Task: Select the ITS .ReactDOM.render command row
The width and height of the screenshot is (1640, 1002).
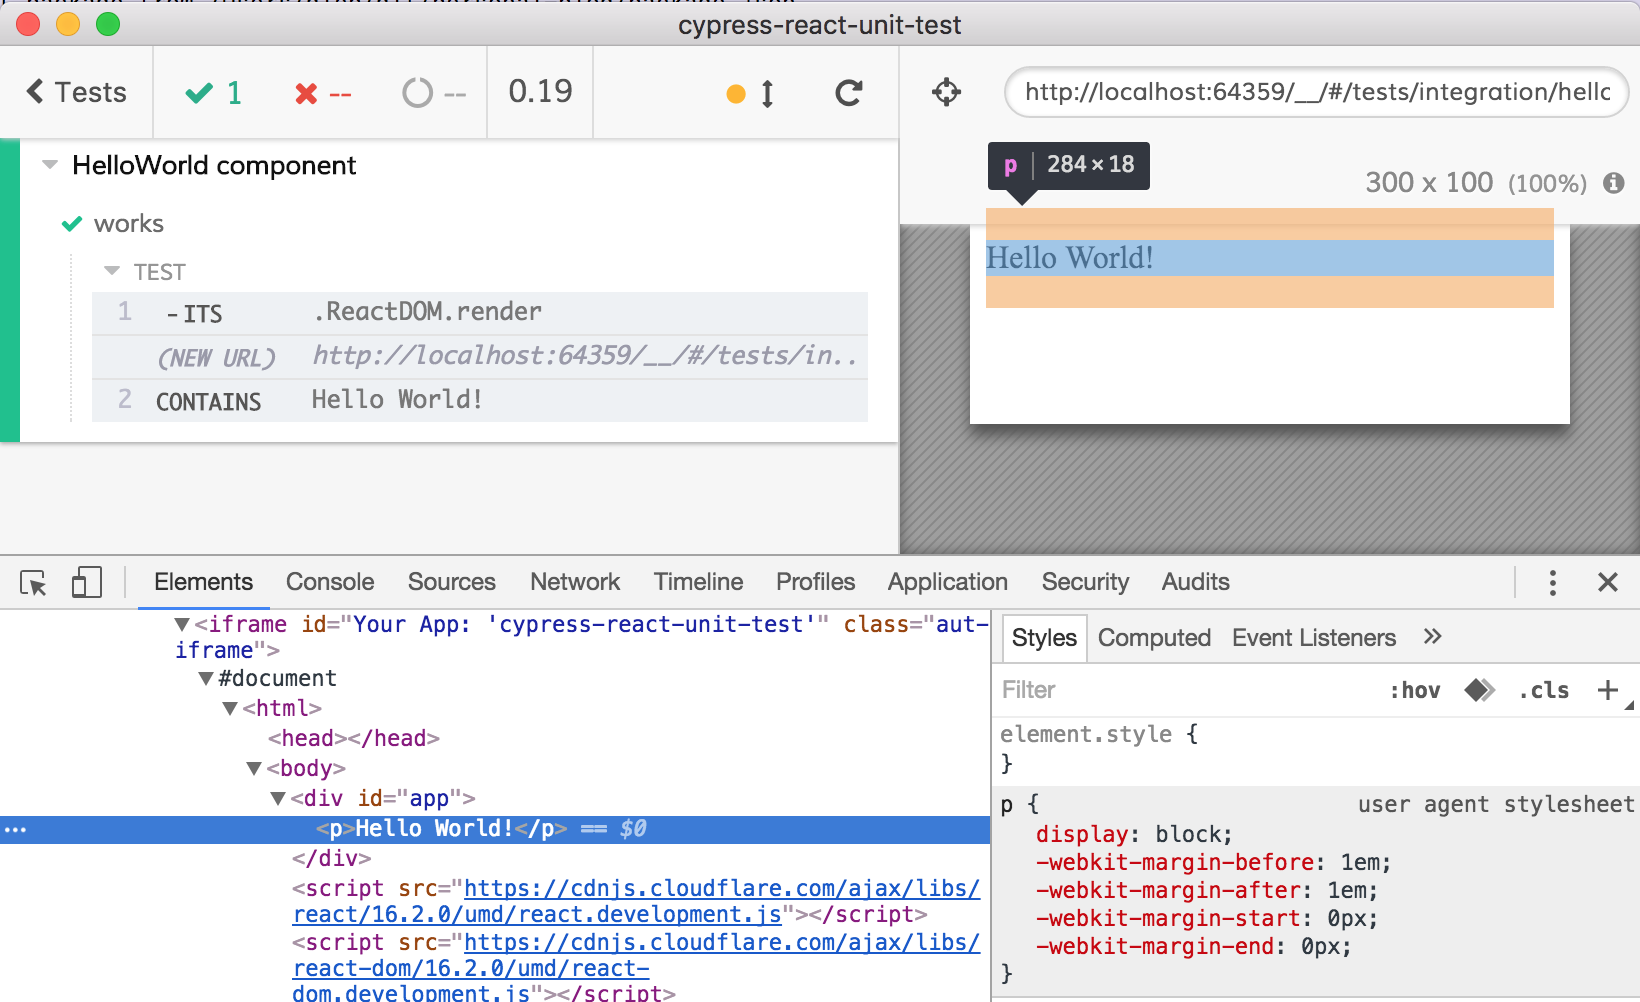Action: [x=480, y=312]
